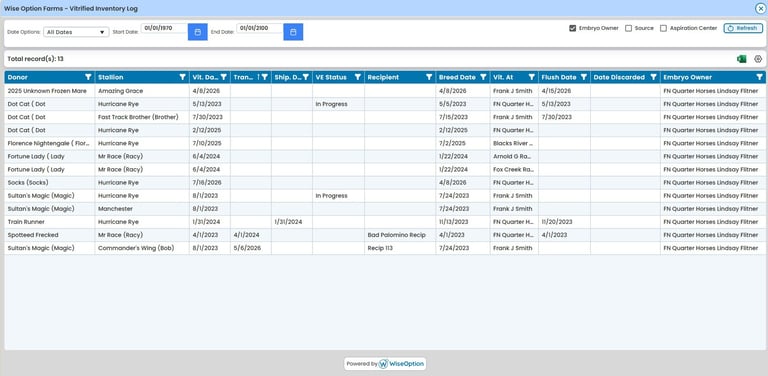Open the Ship Date column filter
This screenshot has height=376, width=768.
306,77
